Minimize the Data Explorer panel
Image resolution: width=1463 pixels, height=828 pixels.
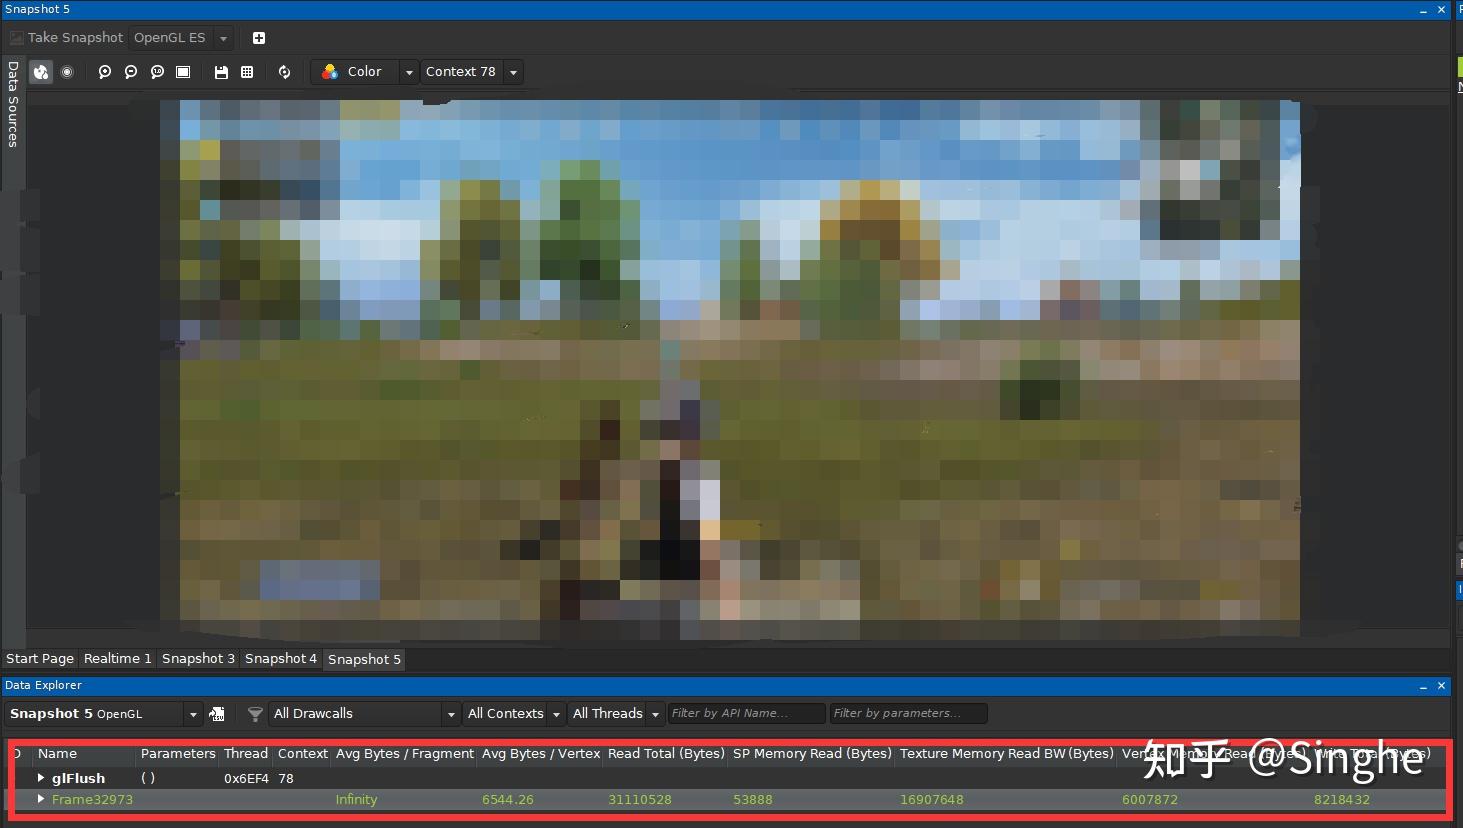coord(1423,686)
